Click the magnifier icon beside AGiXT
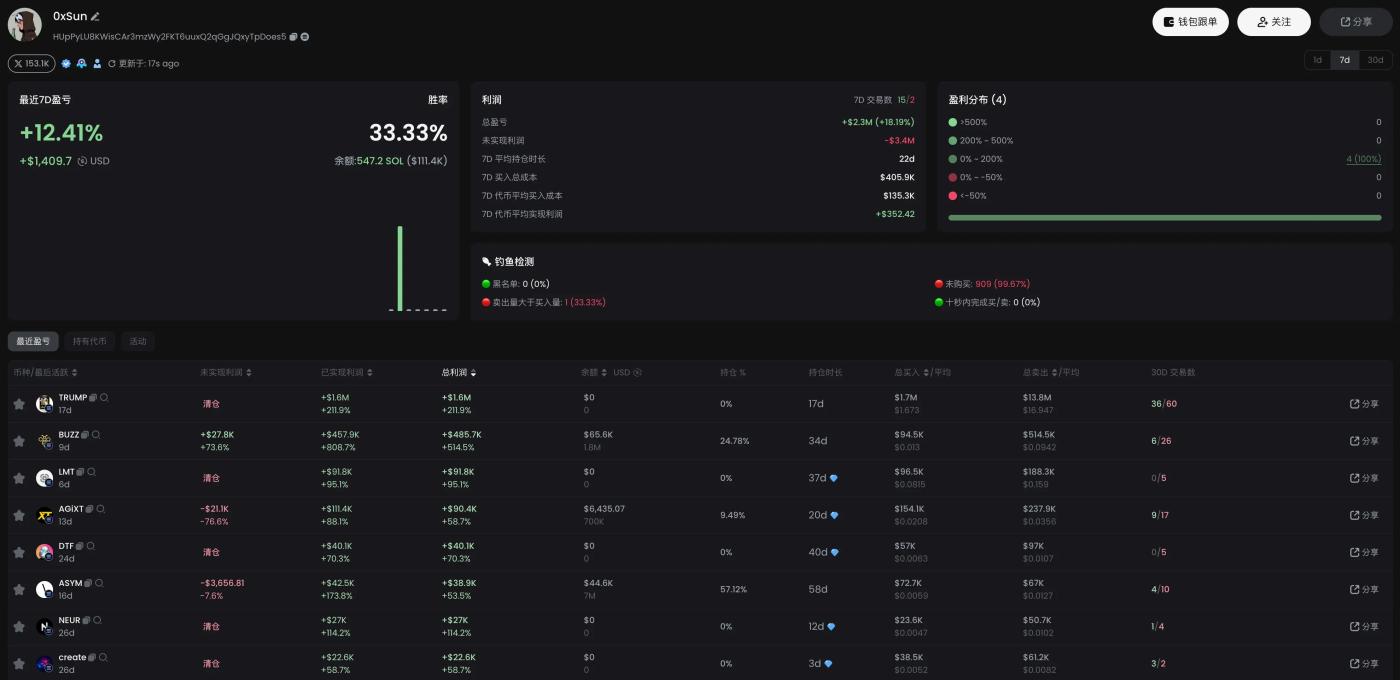Image resolution: width=1400 pixels, height=680 pixels. (101, 509)
